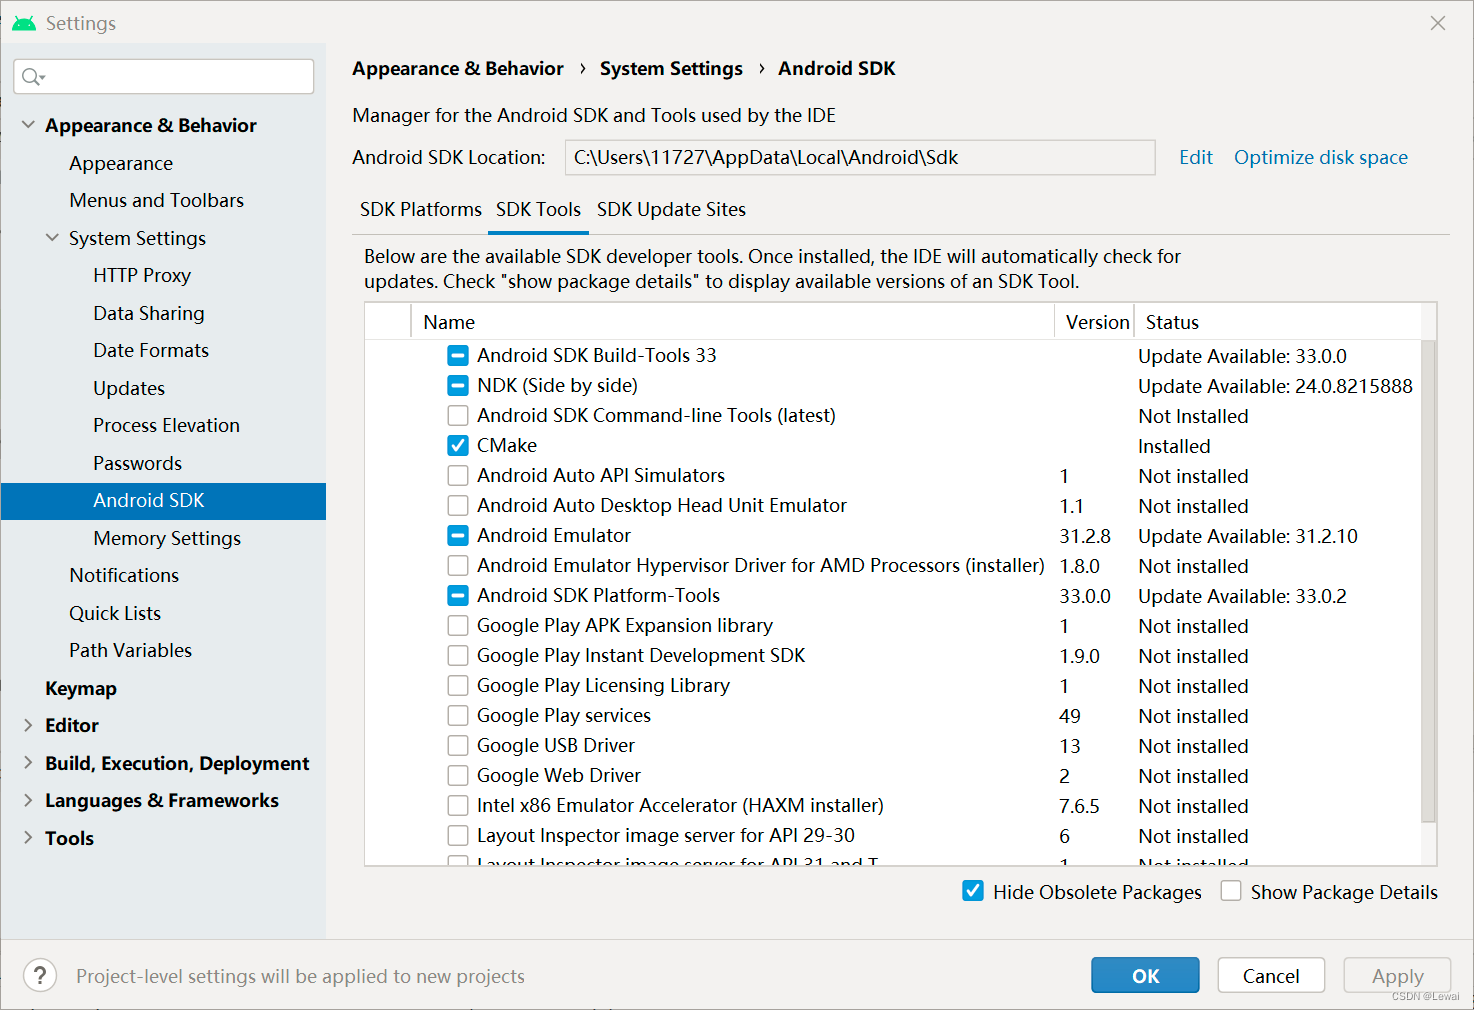Check Android Emulator Hypervisor Driver for AMD

[458, 565]
